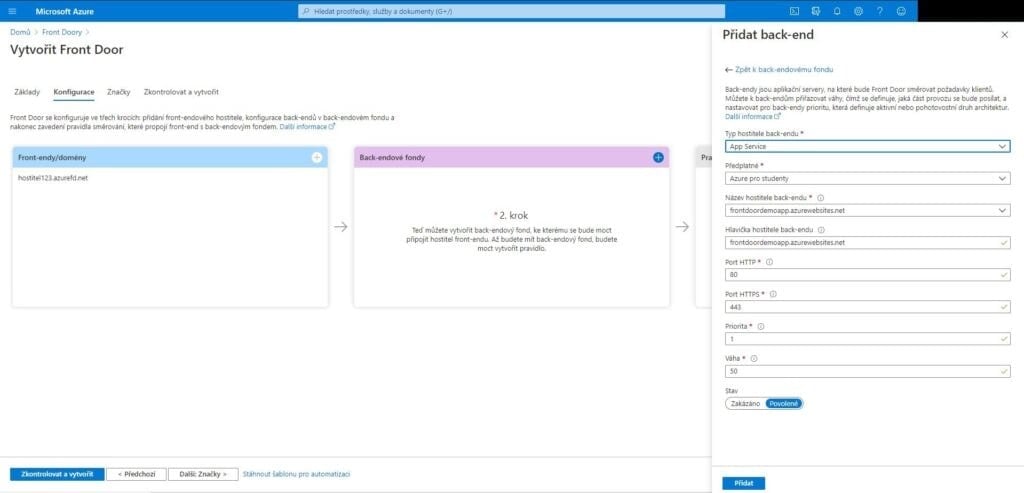This screenshot has width=1024, height=493.
Task: Open the hamburger portal menu
Action: pos(13,11)
